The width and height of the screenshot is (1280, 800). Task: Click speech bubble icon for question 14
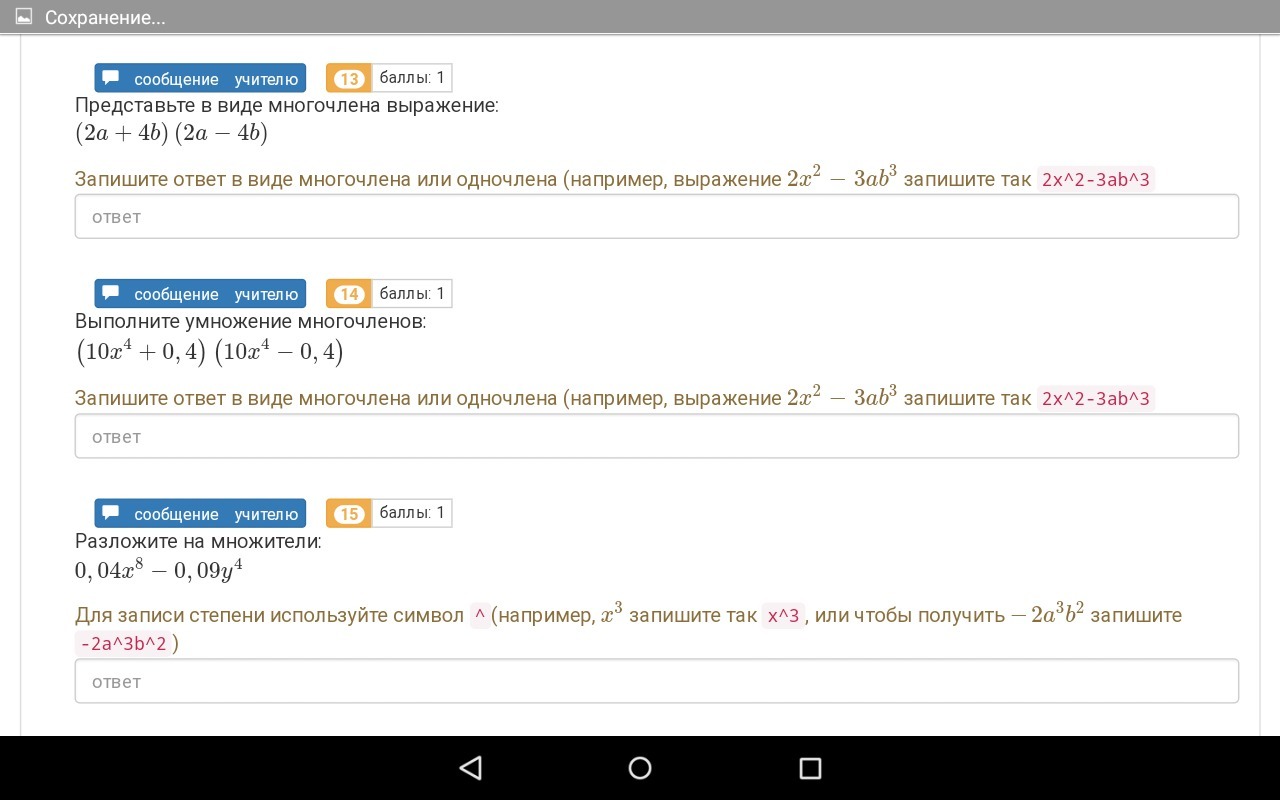tap(111, 293)
